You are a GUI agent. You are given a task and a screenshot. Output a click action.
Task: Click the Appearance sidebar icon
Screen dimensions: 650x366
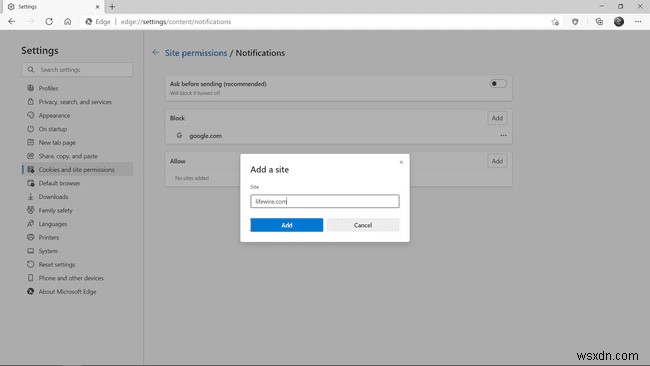(30, 115)
